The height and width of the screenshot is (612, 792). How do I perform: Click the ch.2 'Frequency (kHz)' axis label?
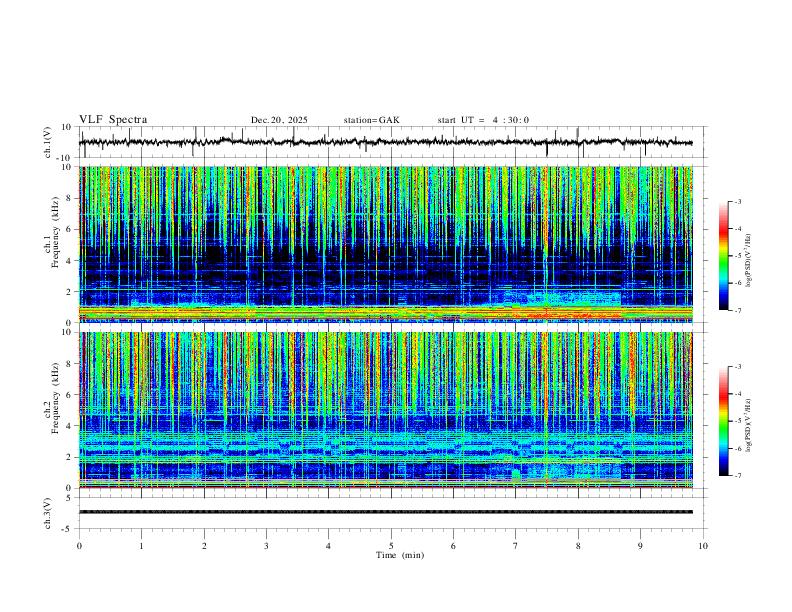pyautogui.click(x=55, y=398)
